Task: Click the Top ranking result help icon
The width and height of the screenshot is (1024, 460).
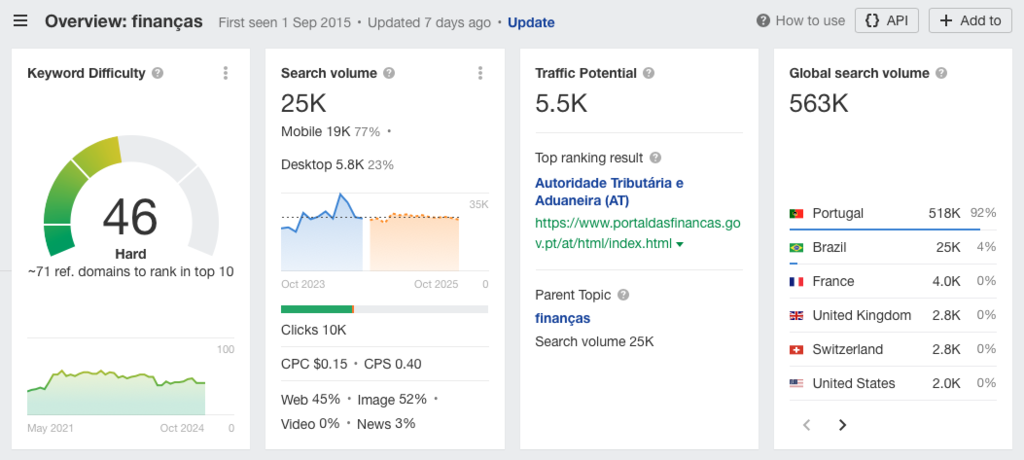Action: pos(655,158)
